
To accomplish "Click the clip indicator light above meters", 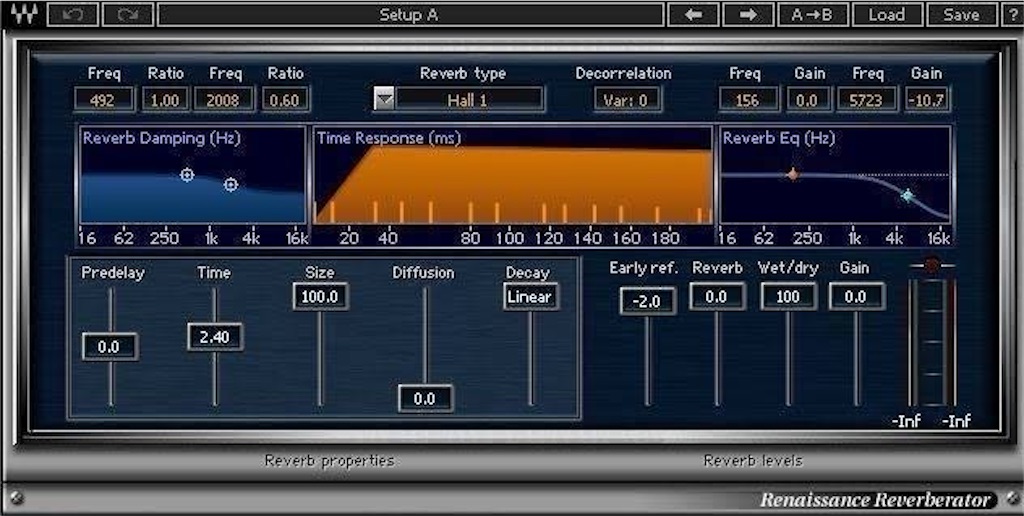I will [x=933, y=265].
